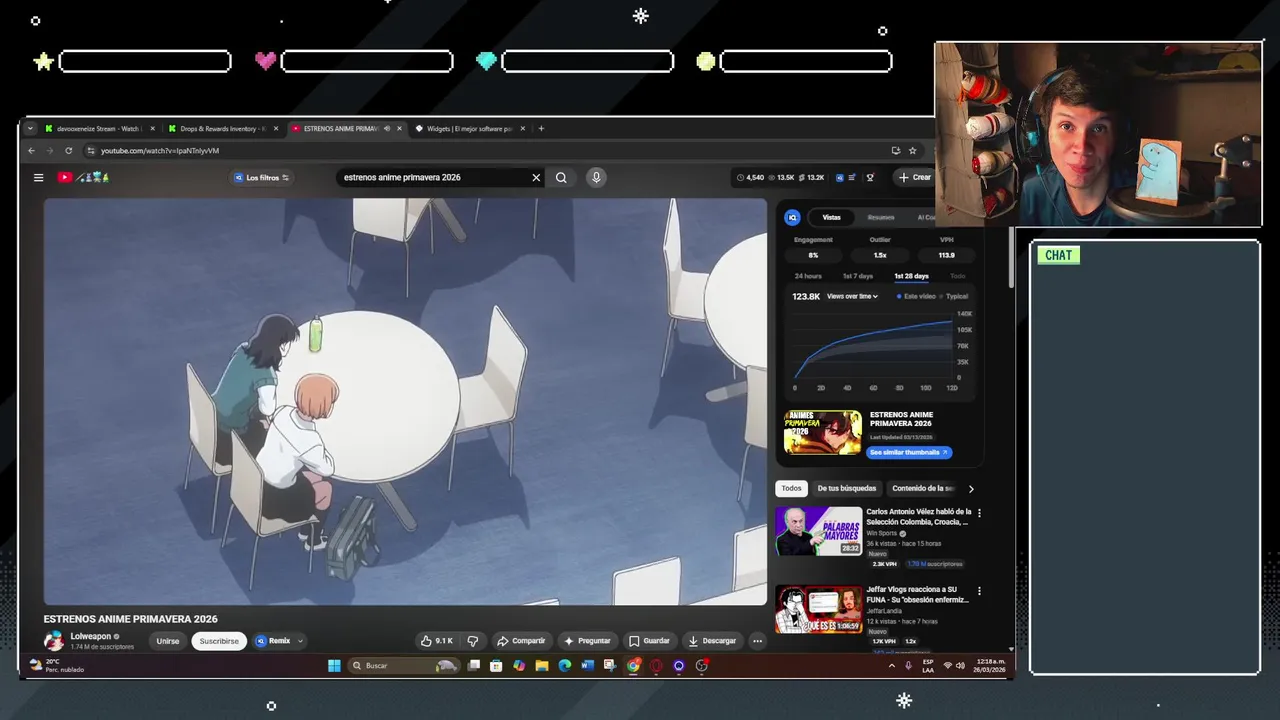Viewport: 1280px width, 720px height.
Task: Open the Palabras Mayores video thumbnail
Action: tap(818, 531)
